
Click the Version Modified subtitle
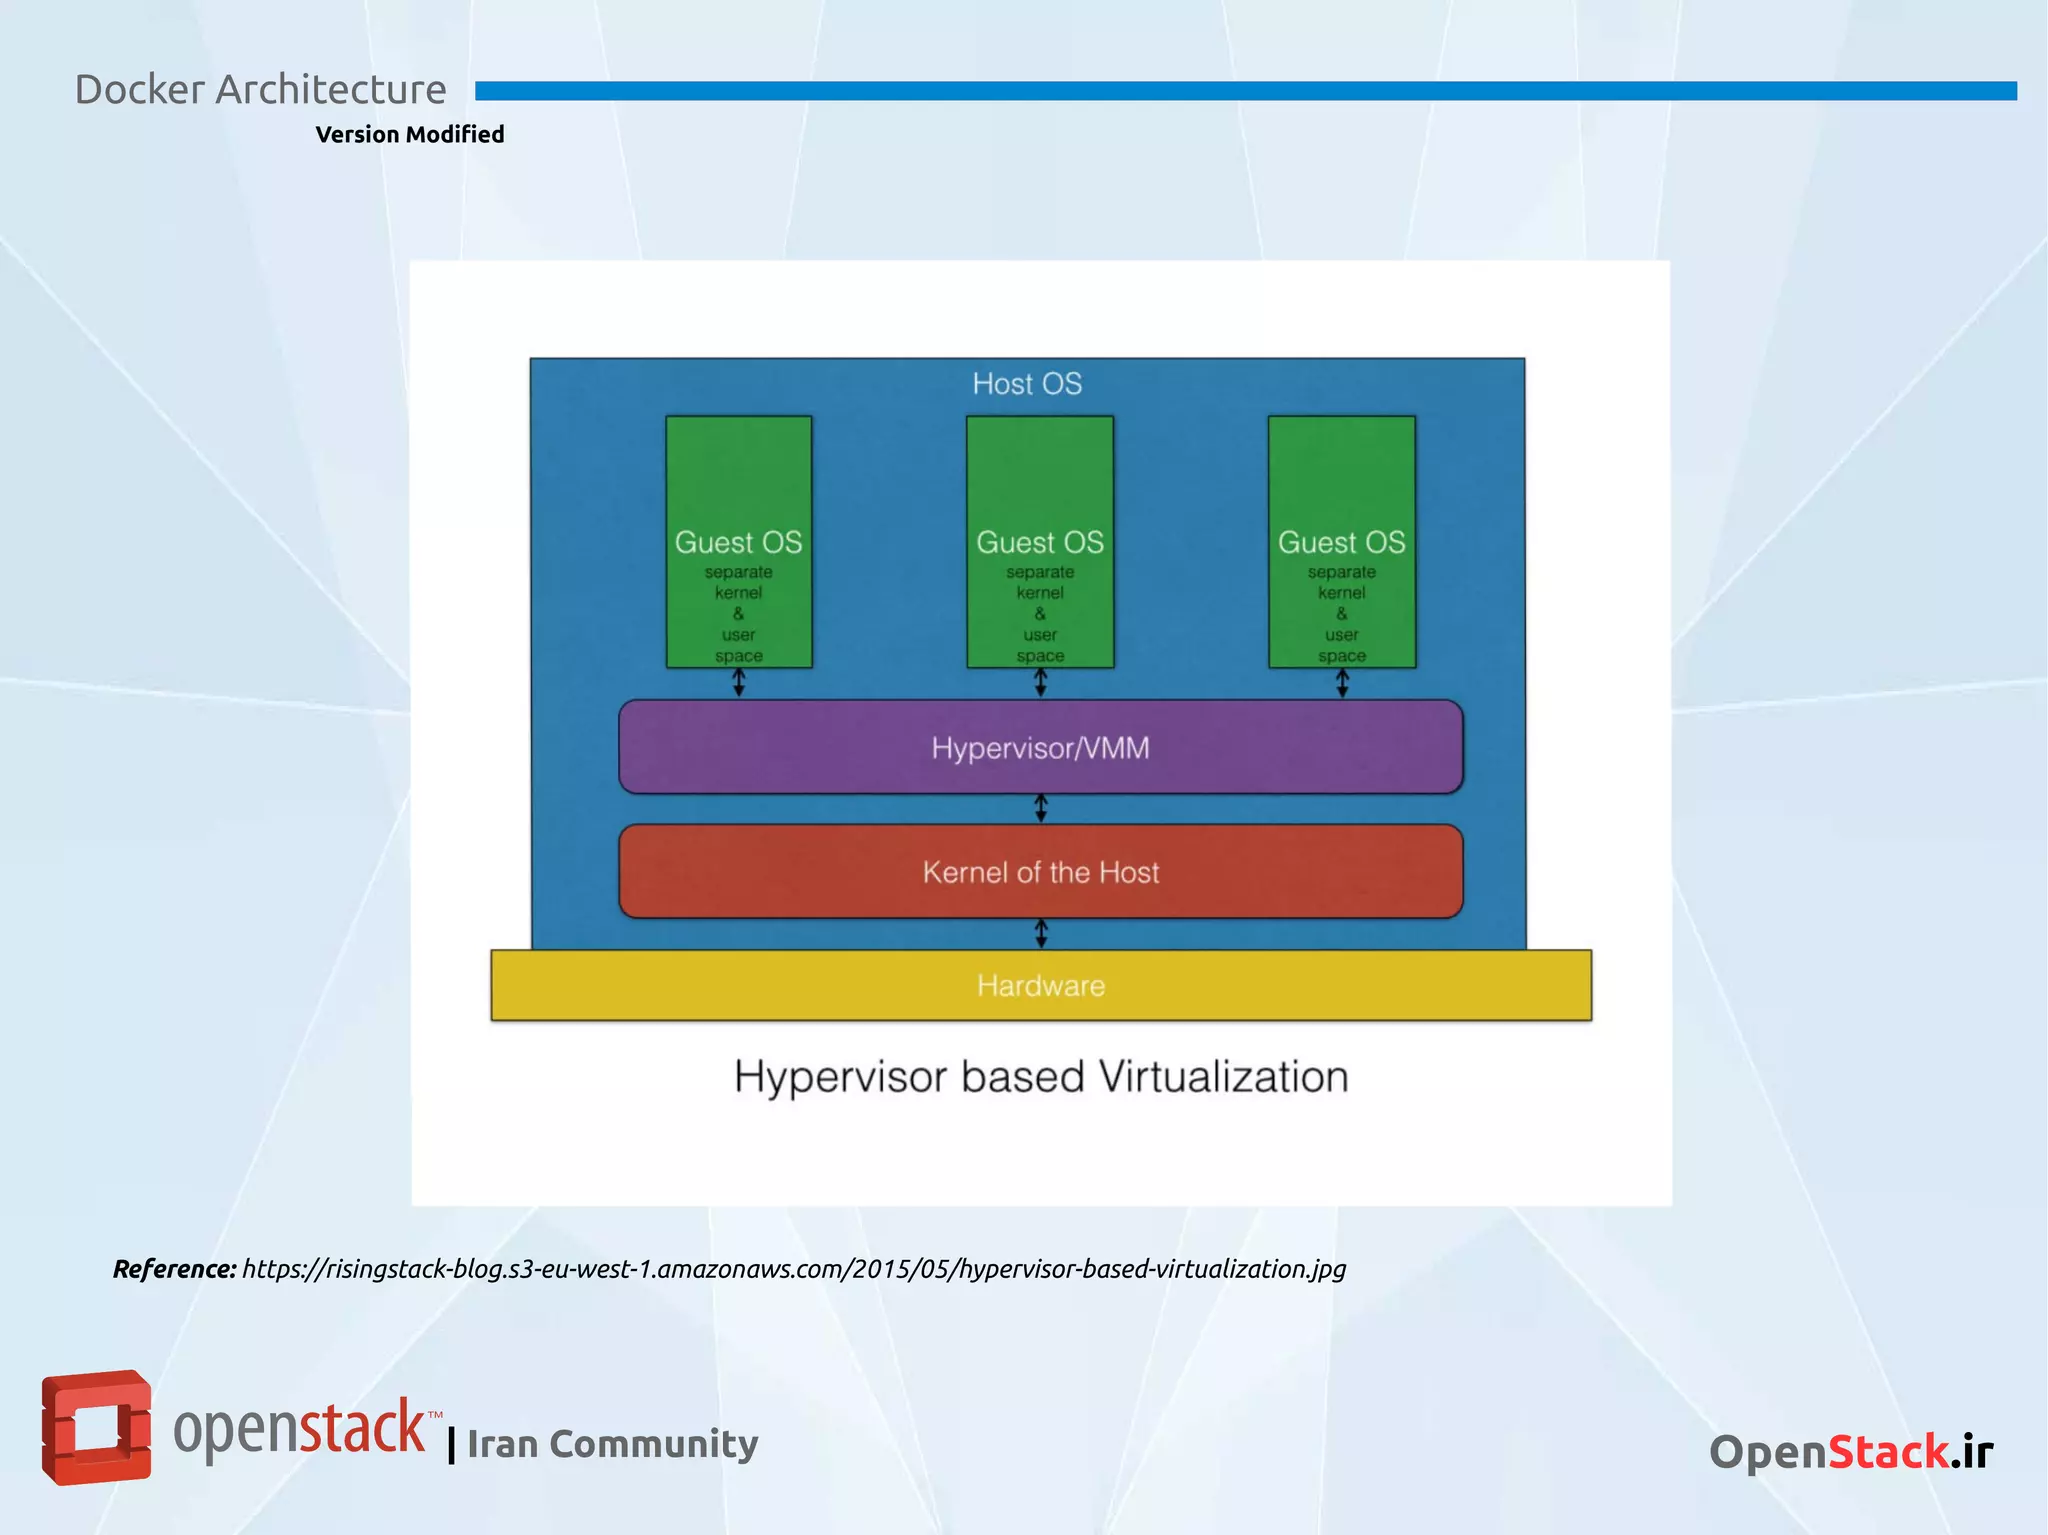pyautogui.click(x=409, y=134)
